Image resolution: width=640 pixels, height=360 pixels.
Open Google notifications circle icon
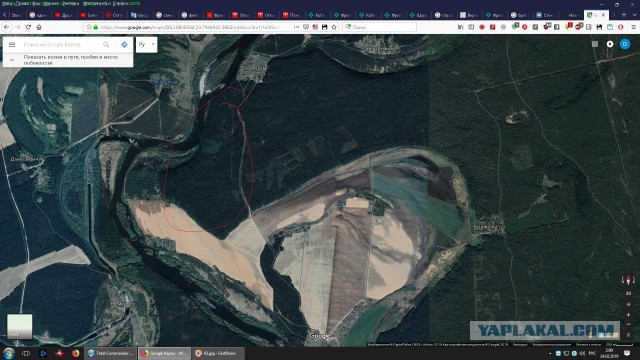click(x=610, y=44)
